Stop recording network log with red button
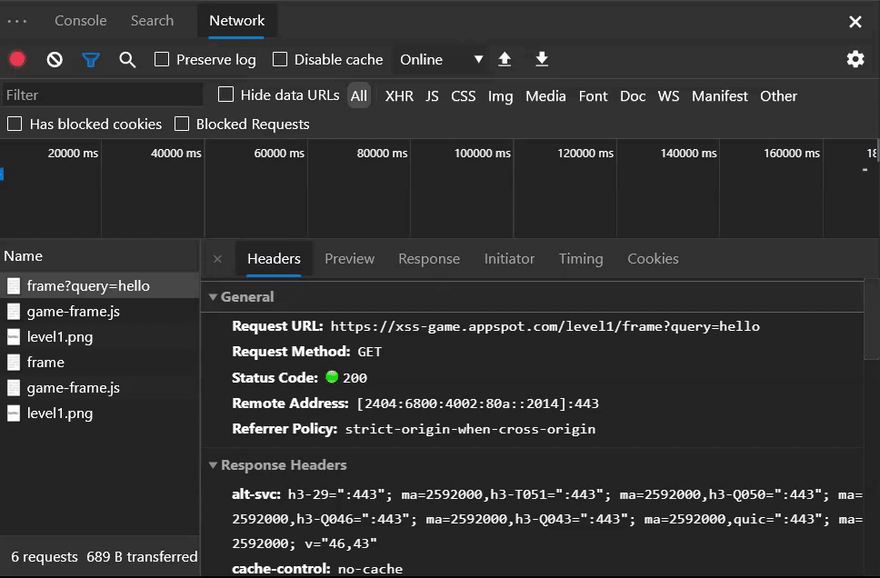 point(17,59)
